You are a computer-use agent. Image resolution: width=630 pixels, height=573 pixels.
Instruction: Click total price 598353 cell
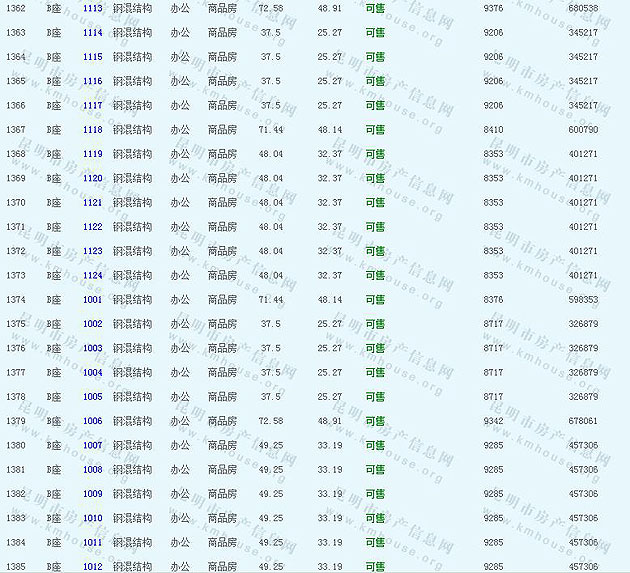coord(583,300)
